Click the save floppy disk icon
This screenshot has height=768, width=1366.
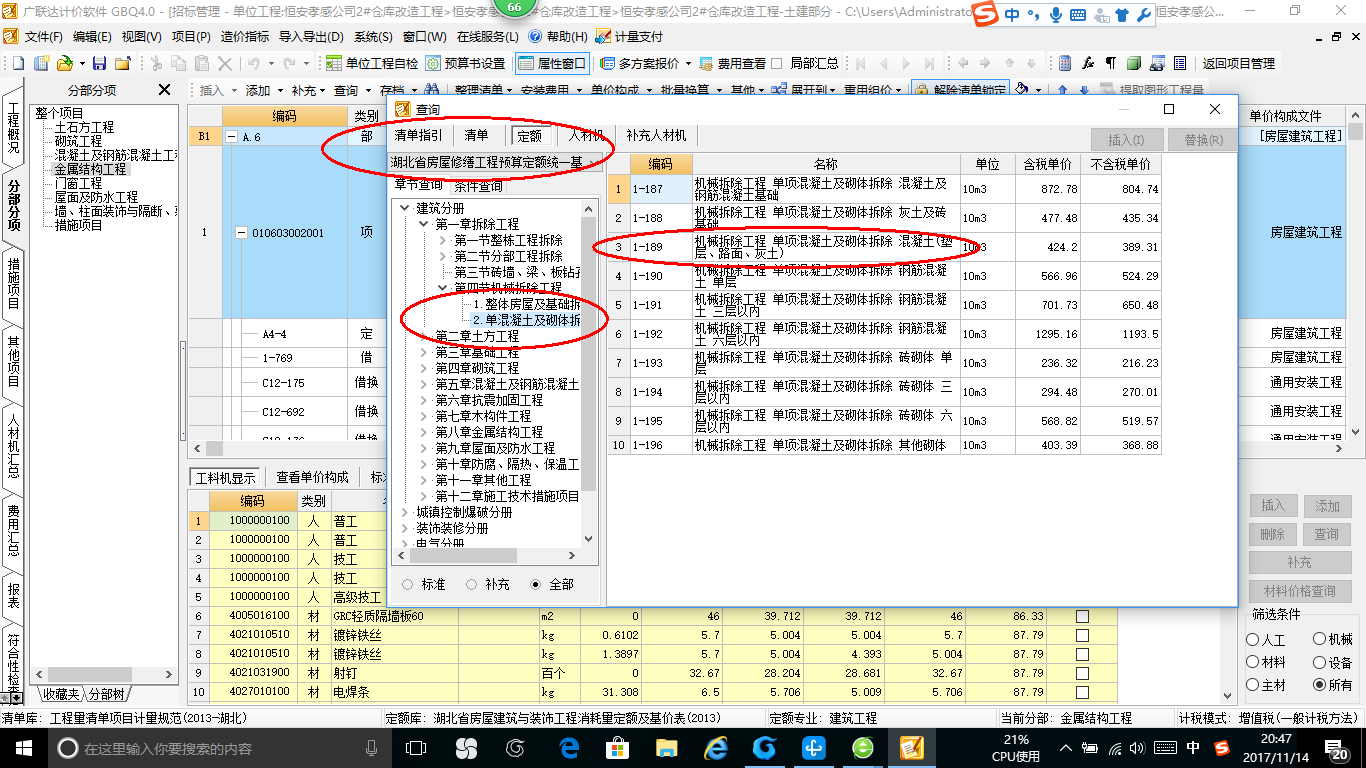(100, 63)
